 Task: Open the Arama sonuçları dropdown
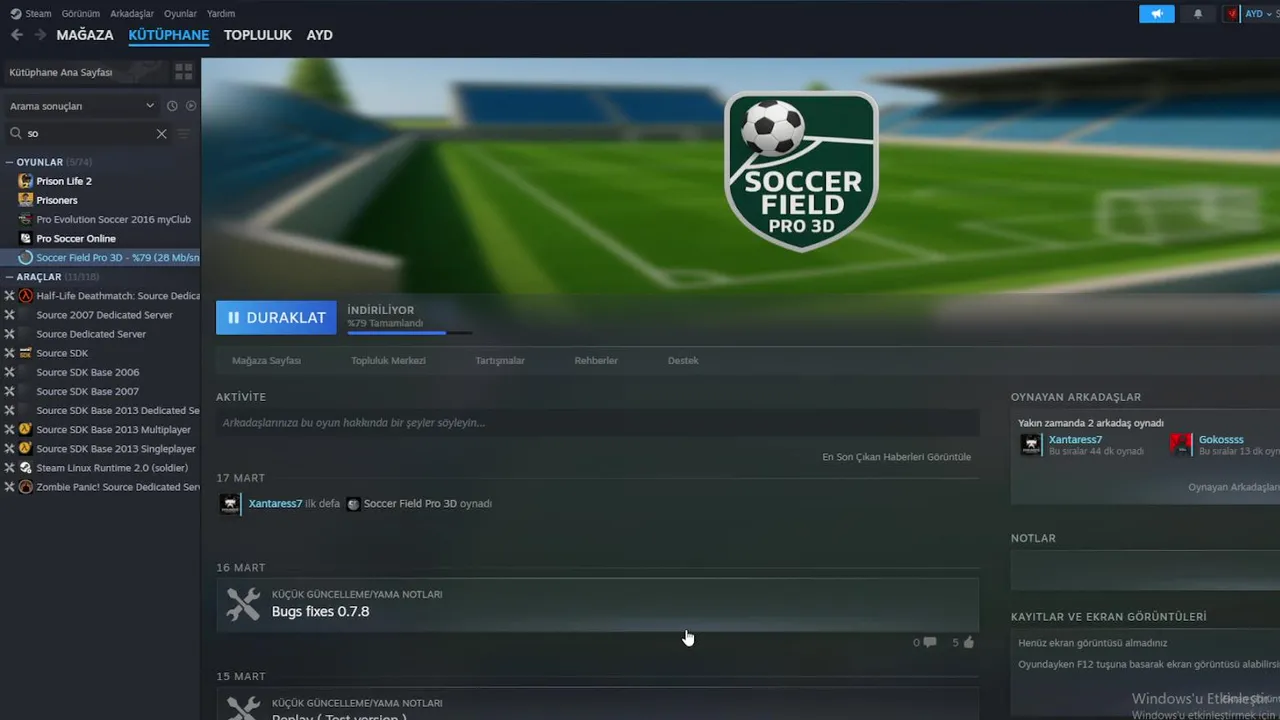pyautogui.click(x=81, y=106)
